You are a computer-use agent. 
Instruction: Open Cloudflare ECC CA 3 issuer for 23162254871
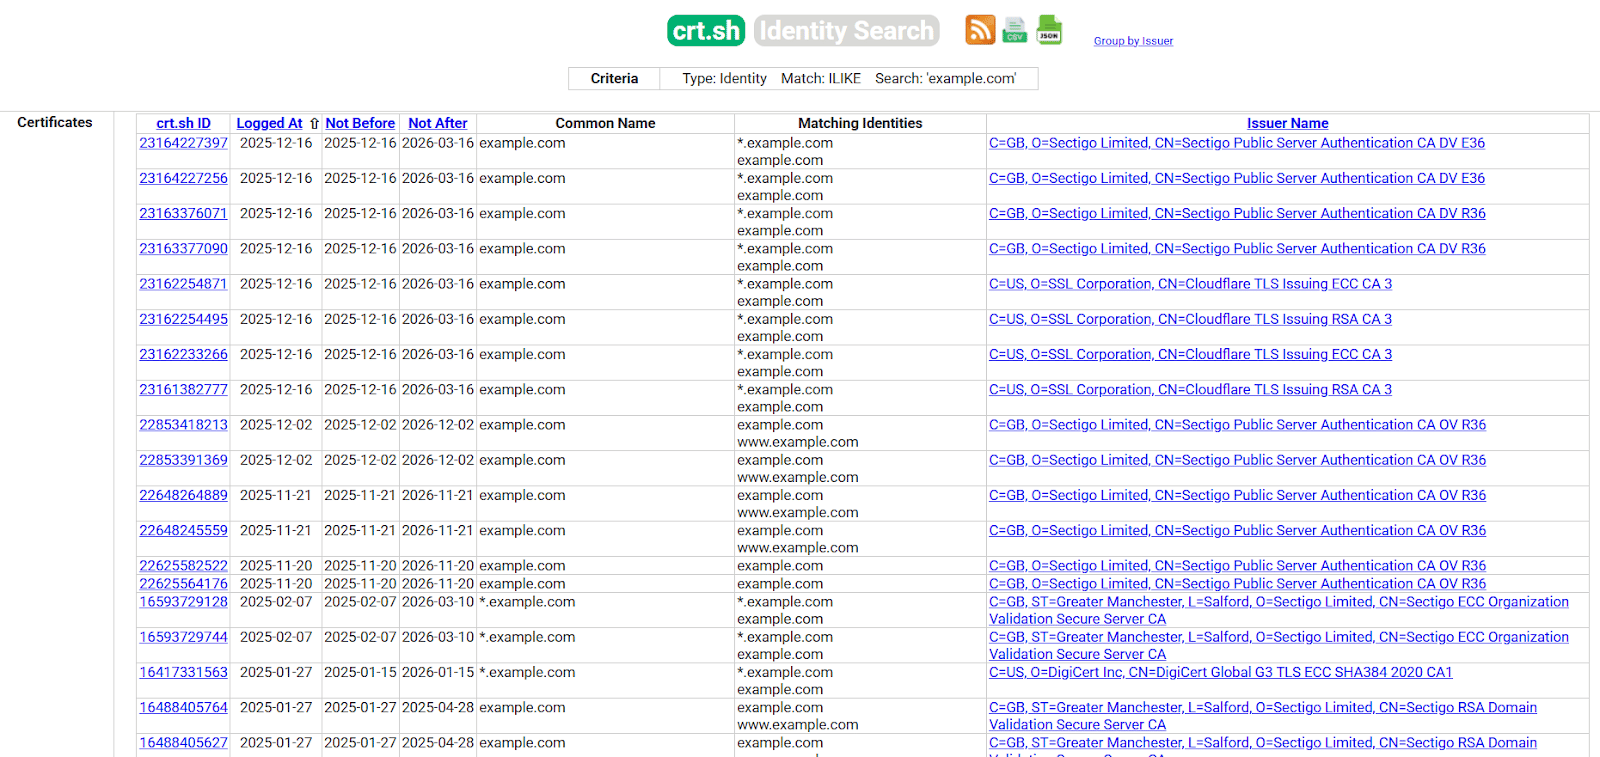pos(1190,284)
